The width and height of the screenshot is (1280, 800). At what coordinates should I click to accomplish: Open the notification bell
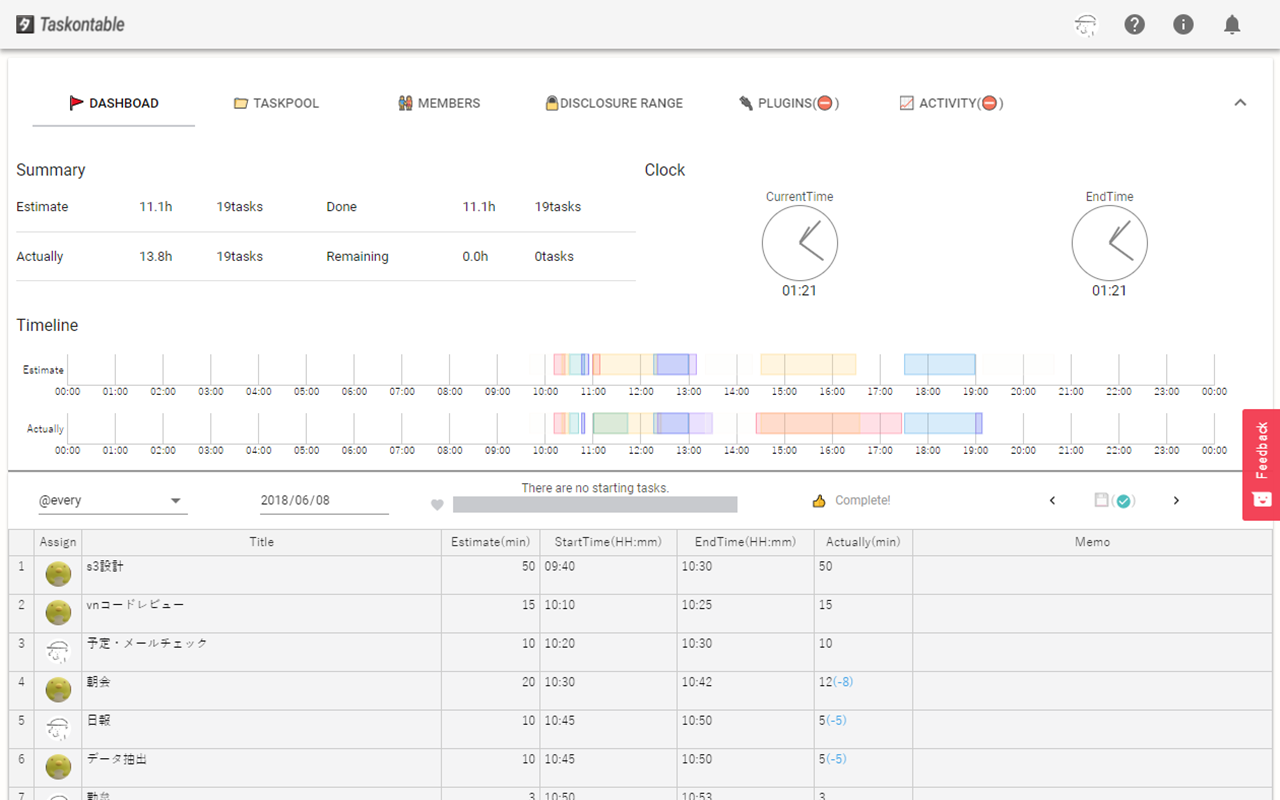pyautogui.click(x=1232, y=24)
